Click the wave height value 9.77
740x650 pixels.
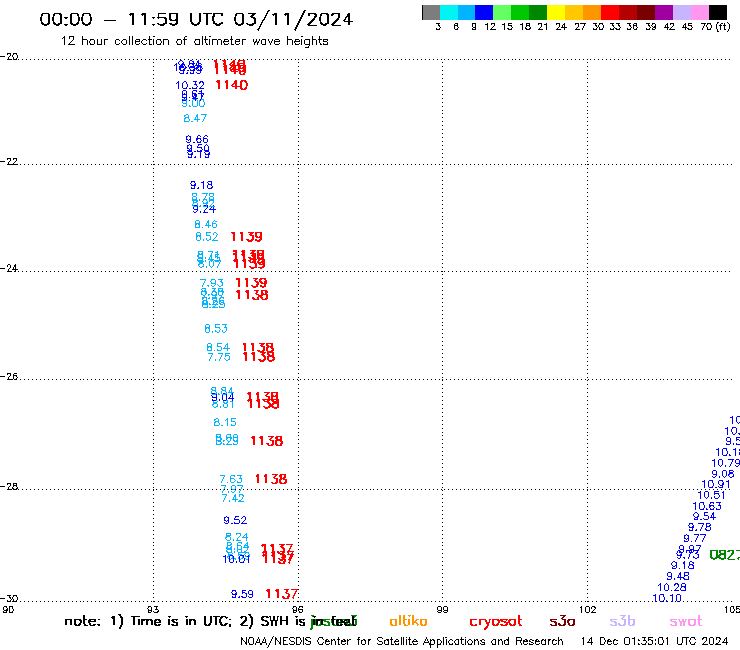695,538
